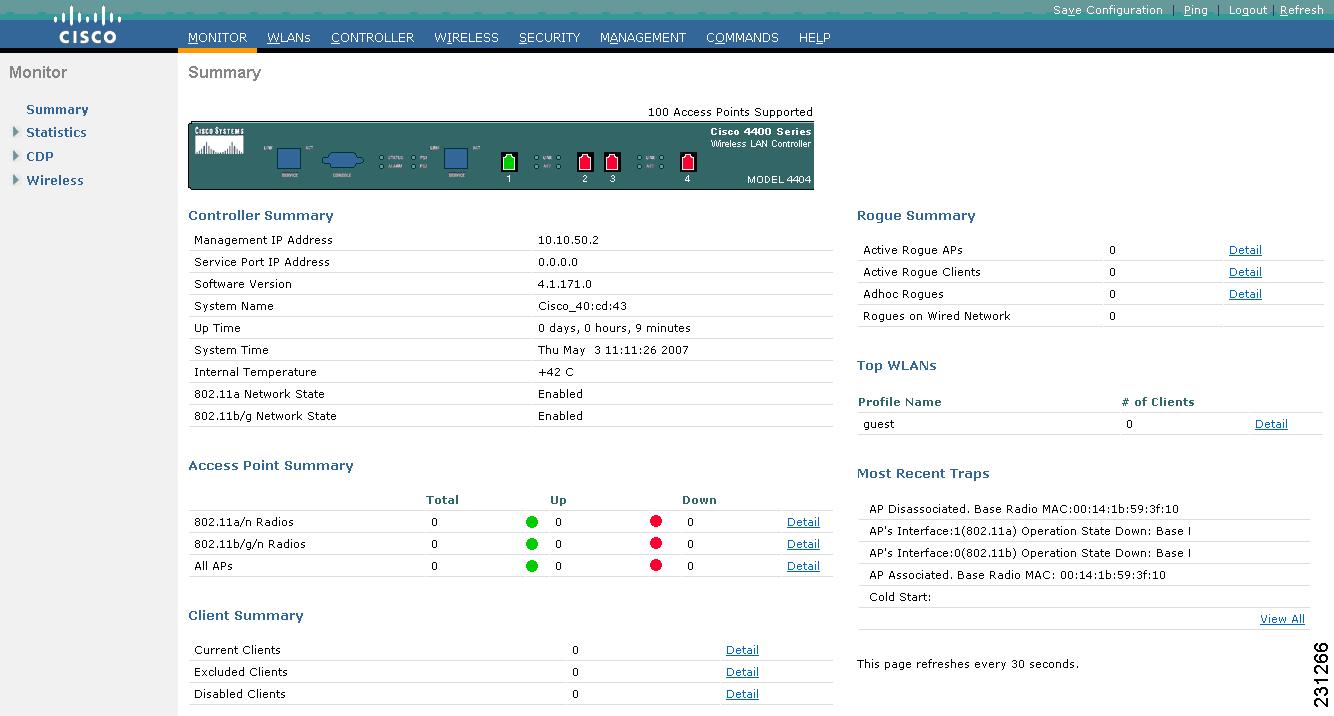Open the HELP menu
This screenshot has width=1334, height=716.
815,38
